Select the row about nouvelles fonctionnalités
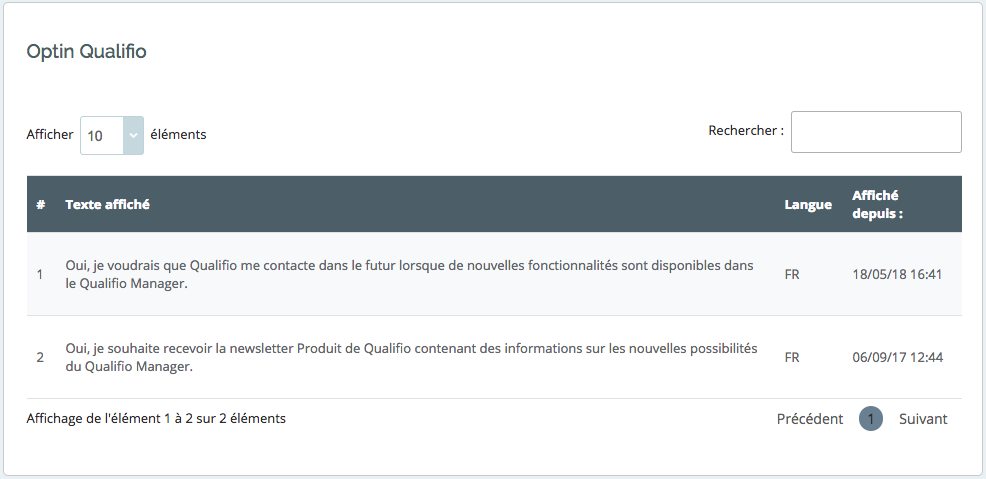986x479 pixels. pyautogui.click(x=494, y=274)
